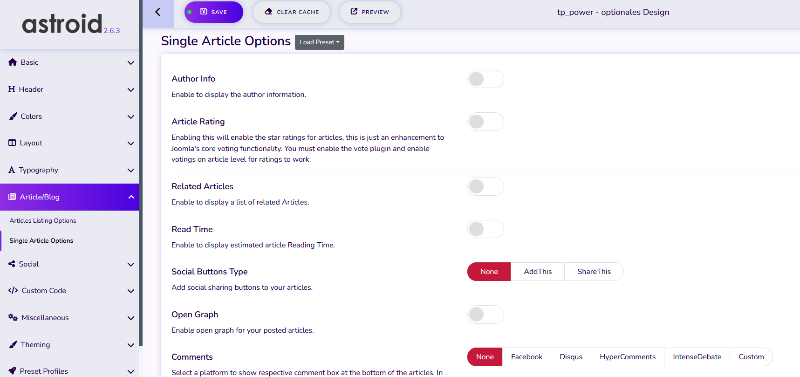
Task: Click the Custom Code brackets icon
Action: coord(13,290)
